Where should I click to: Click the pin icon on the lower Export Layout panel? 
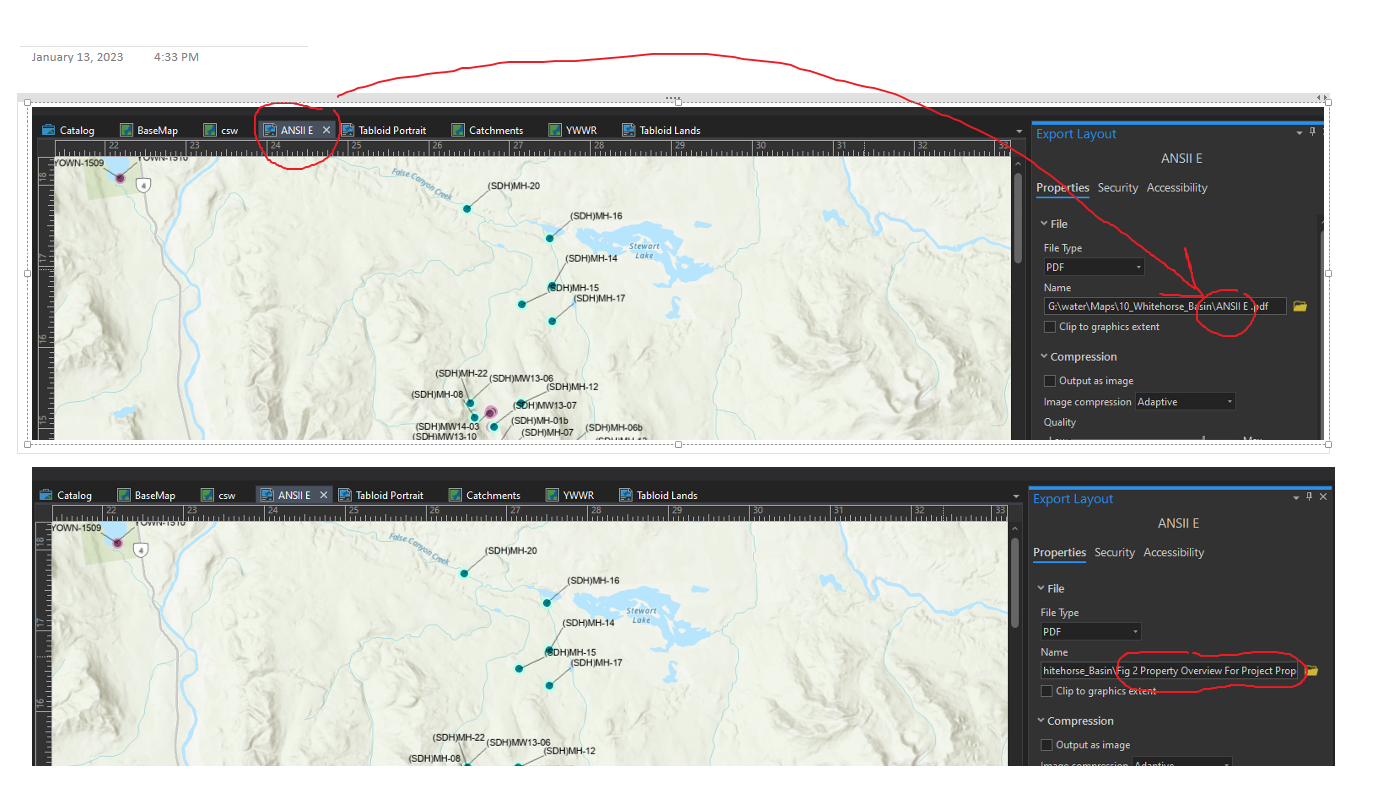pyautogui.click(x=1311, y=497)
